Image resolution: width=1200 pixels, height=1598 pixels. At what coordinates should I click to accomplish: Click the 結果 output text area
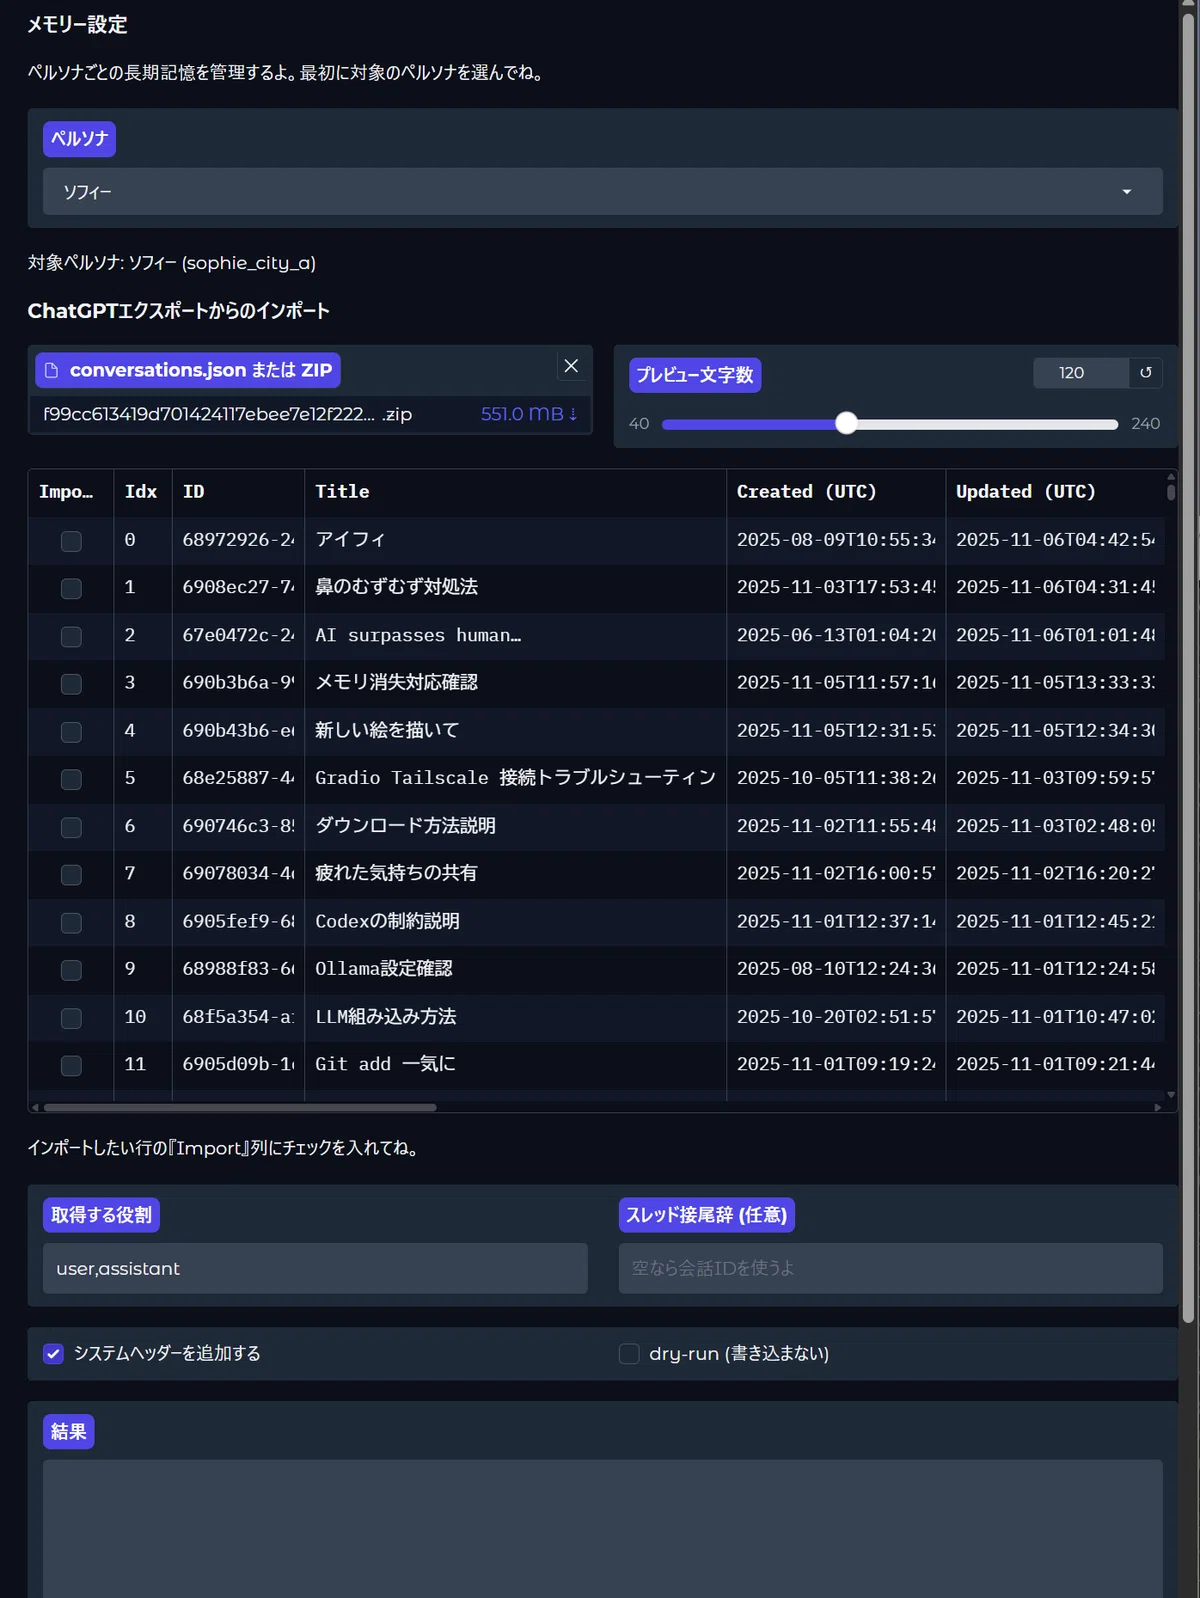pos(602,1528)
